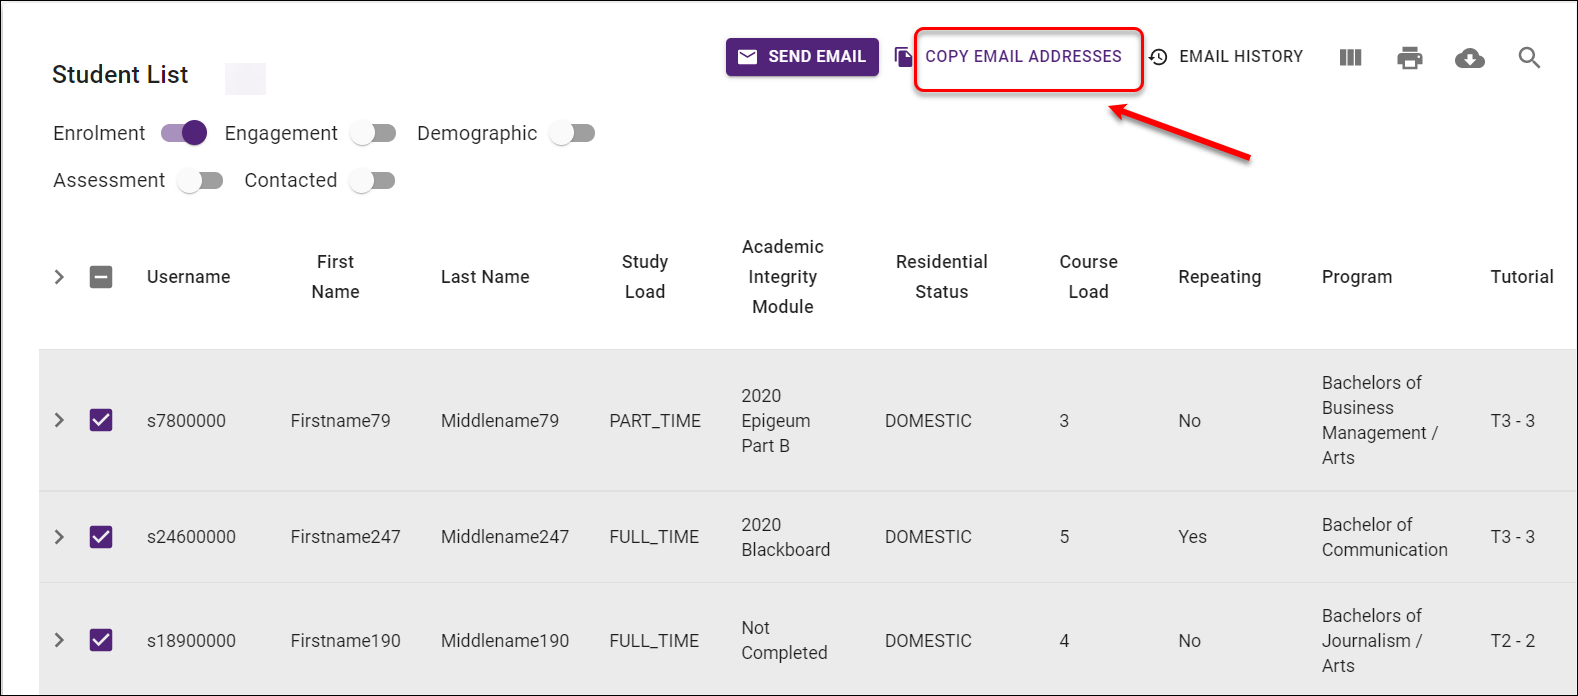The height and width of the screenshot is (696, 1578).
Task: Click the print icon
Action: pyautogui.click(x=1410, y=58)
